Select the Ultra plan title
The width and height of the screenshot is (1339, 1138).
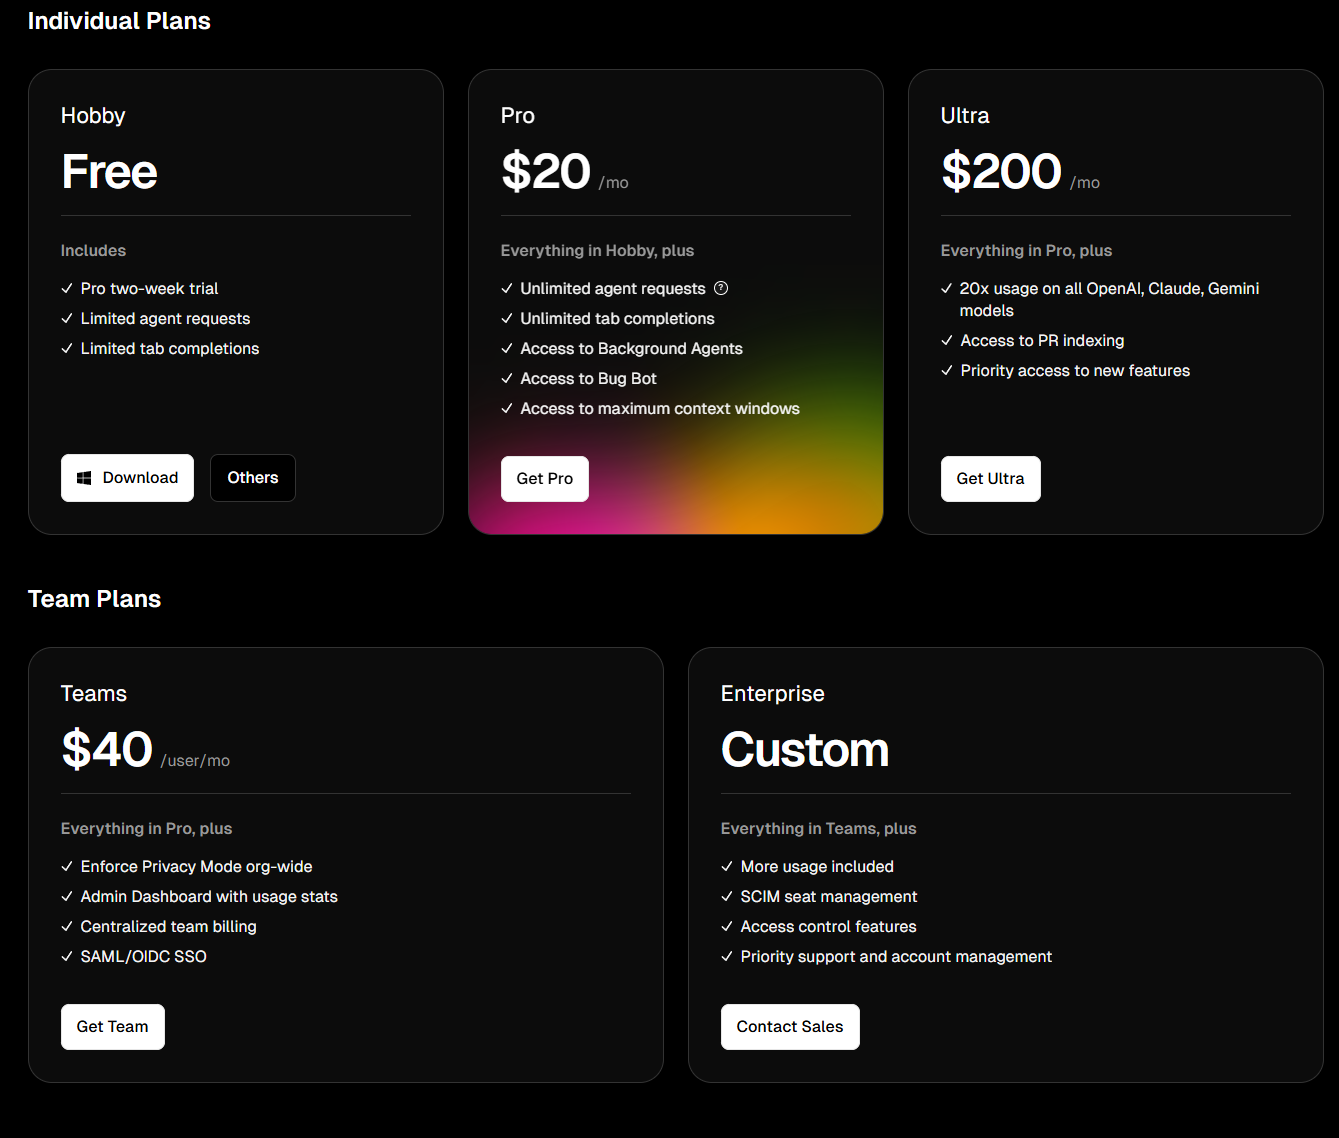pyautogui.click(x=965, y=116)
